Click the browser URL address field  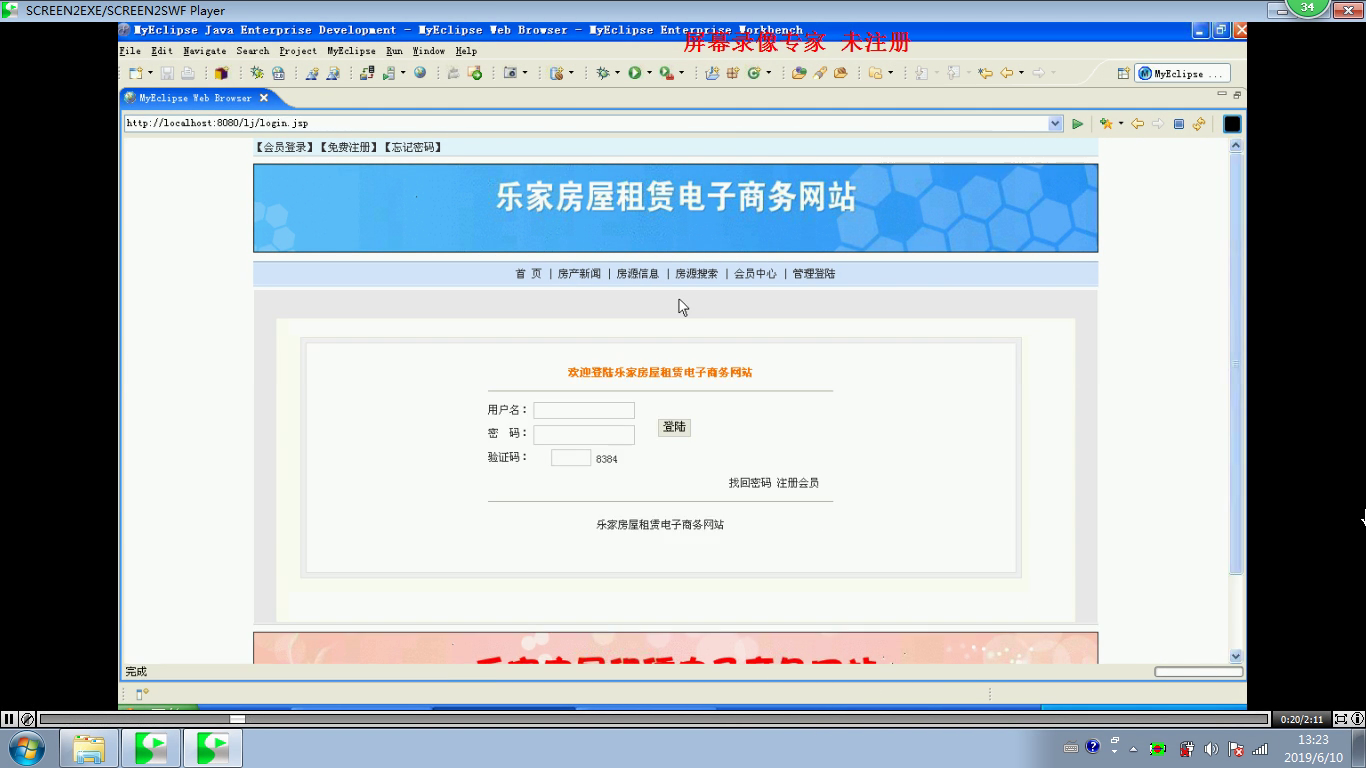pos(586,123)
